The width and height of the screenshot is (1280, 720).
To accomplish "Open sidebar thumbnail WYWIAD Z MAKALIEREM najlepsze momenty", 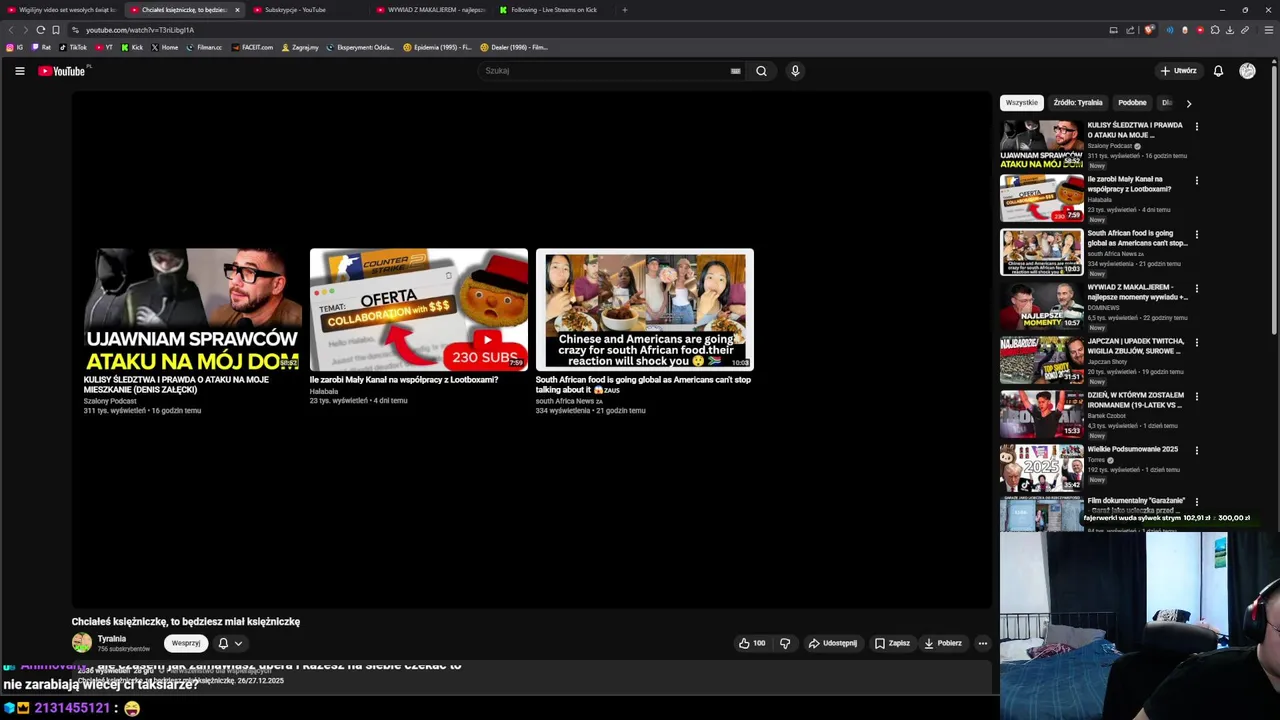I will [x=1042, y=306].
